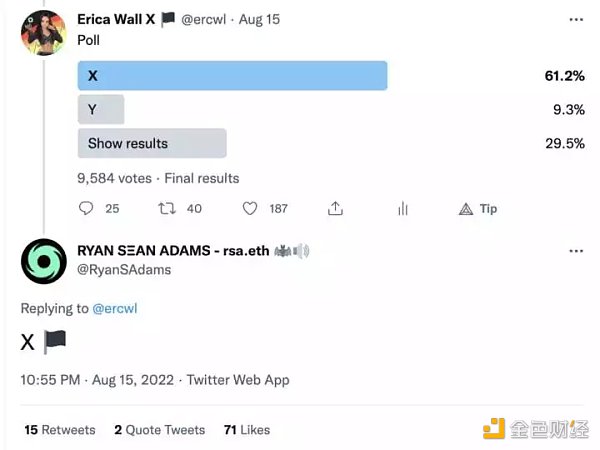Open the @RyanSAdams handle
Image resolution: width=600 pixels, height=450 pixels.
pos(123,270)
